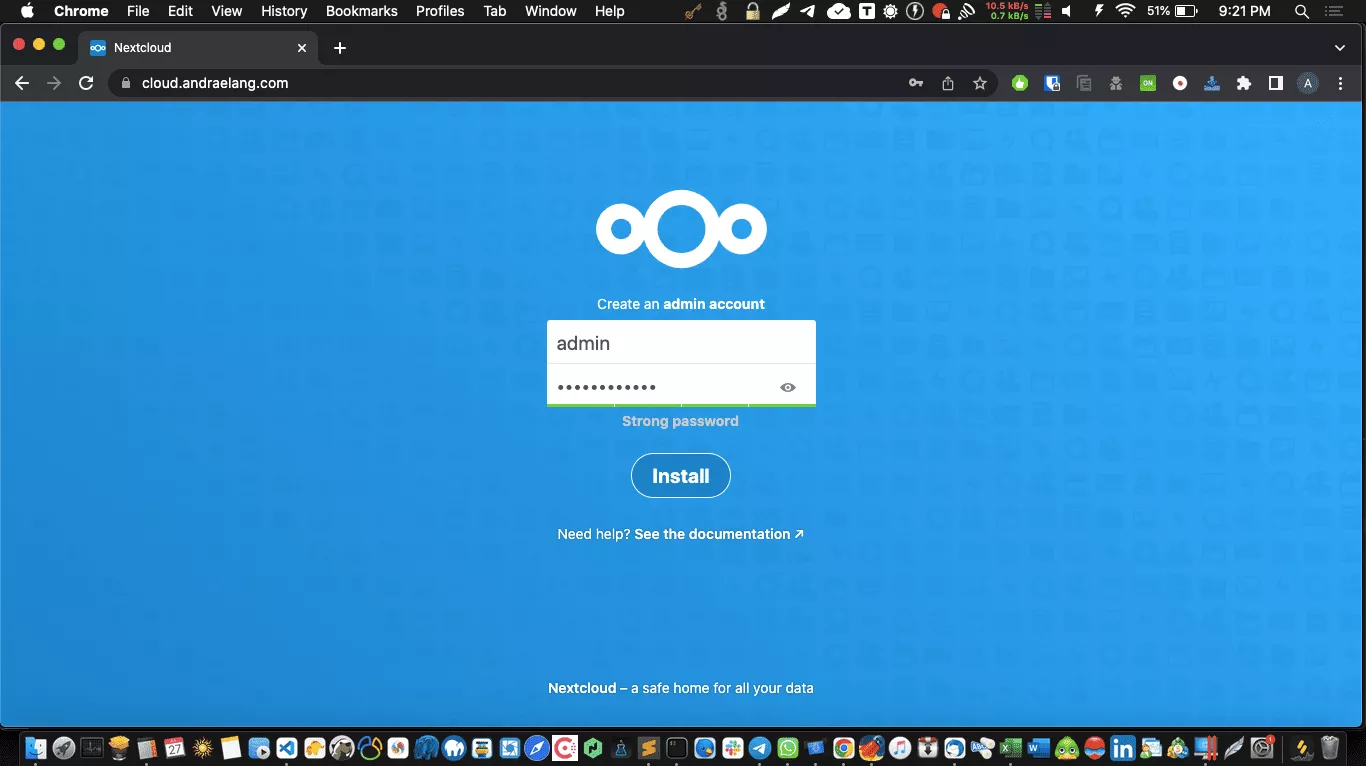Open the Bookmarks menu

(362, 11)
